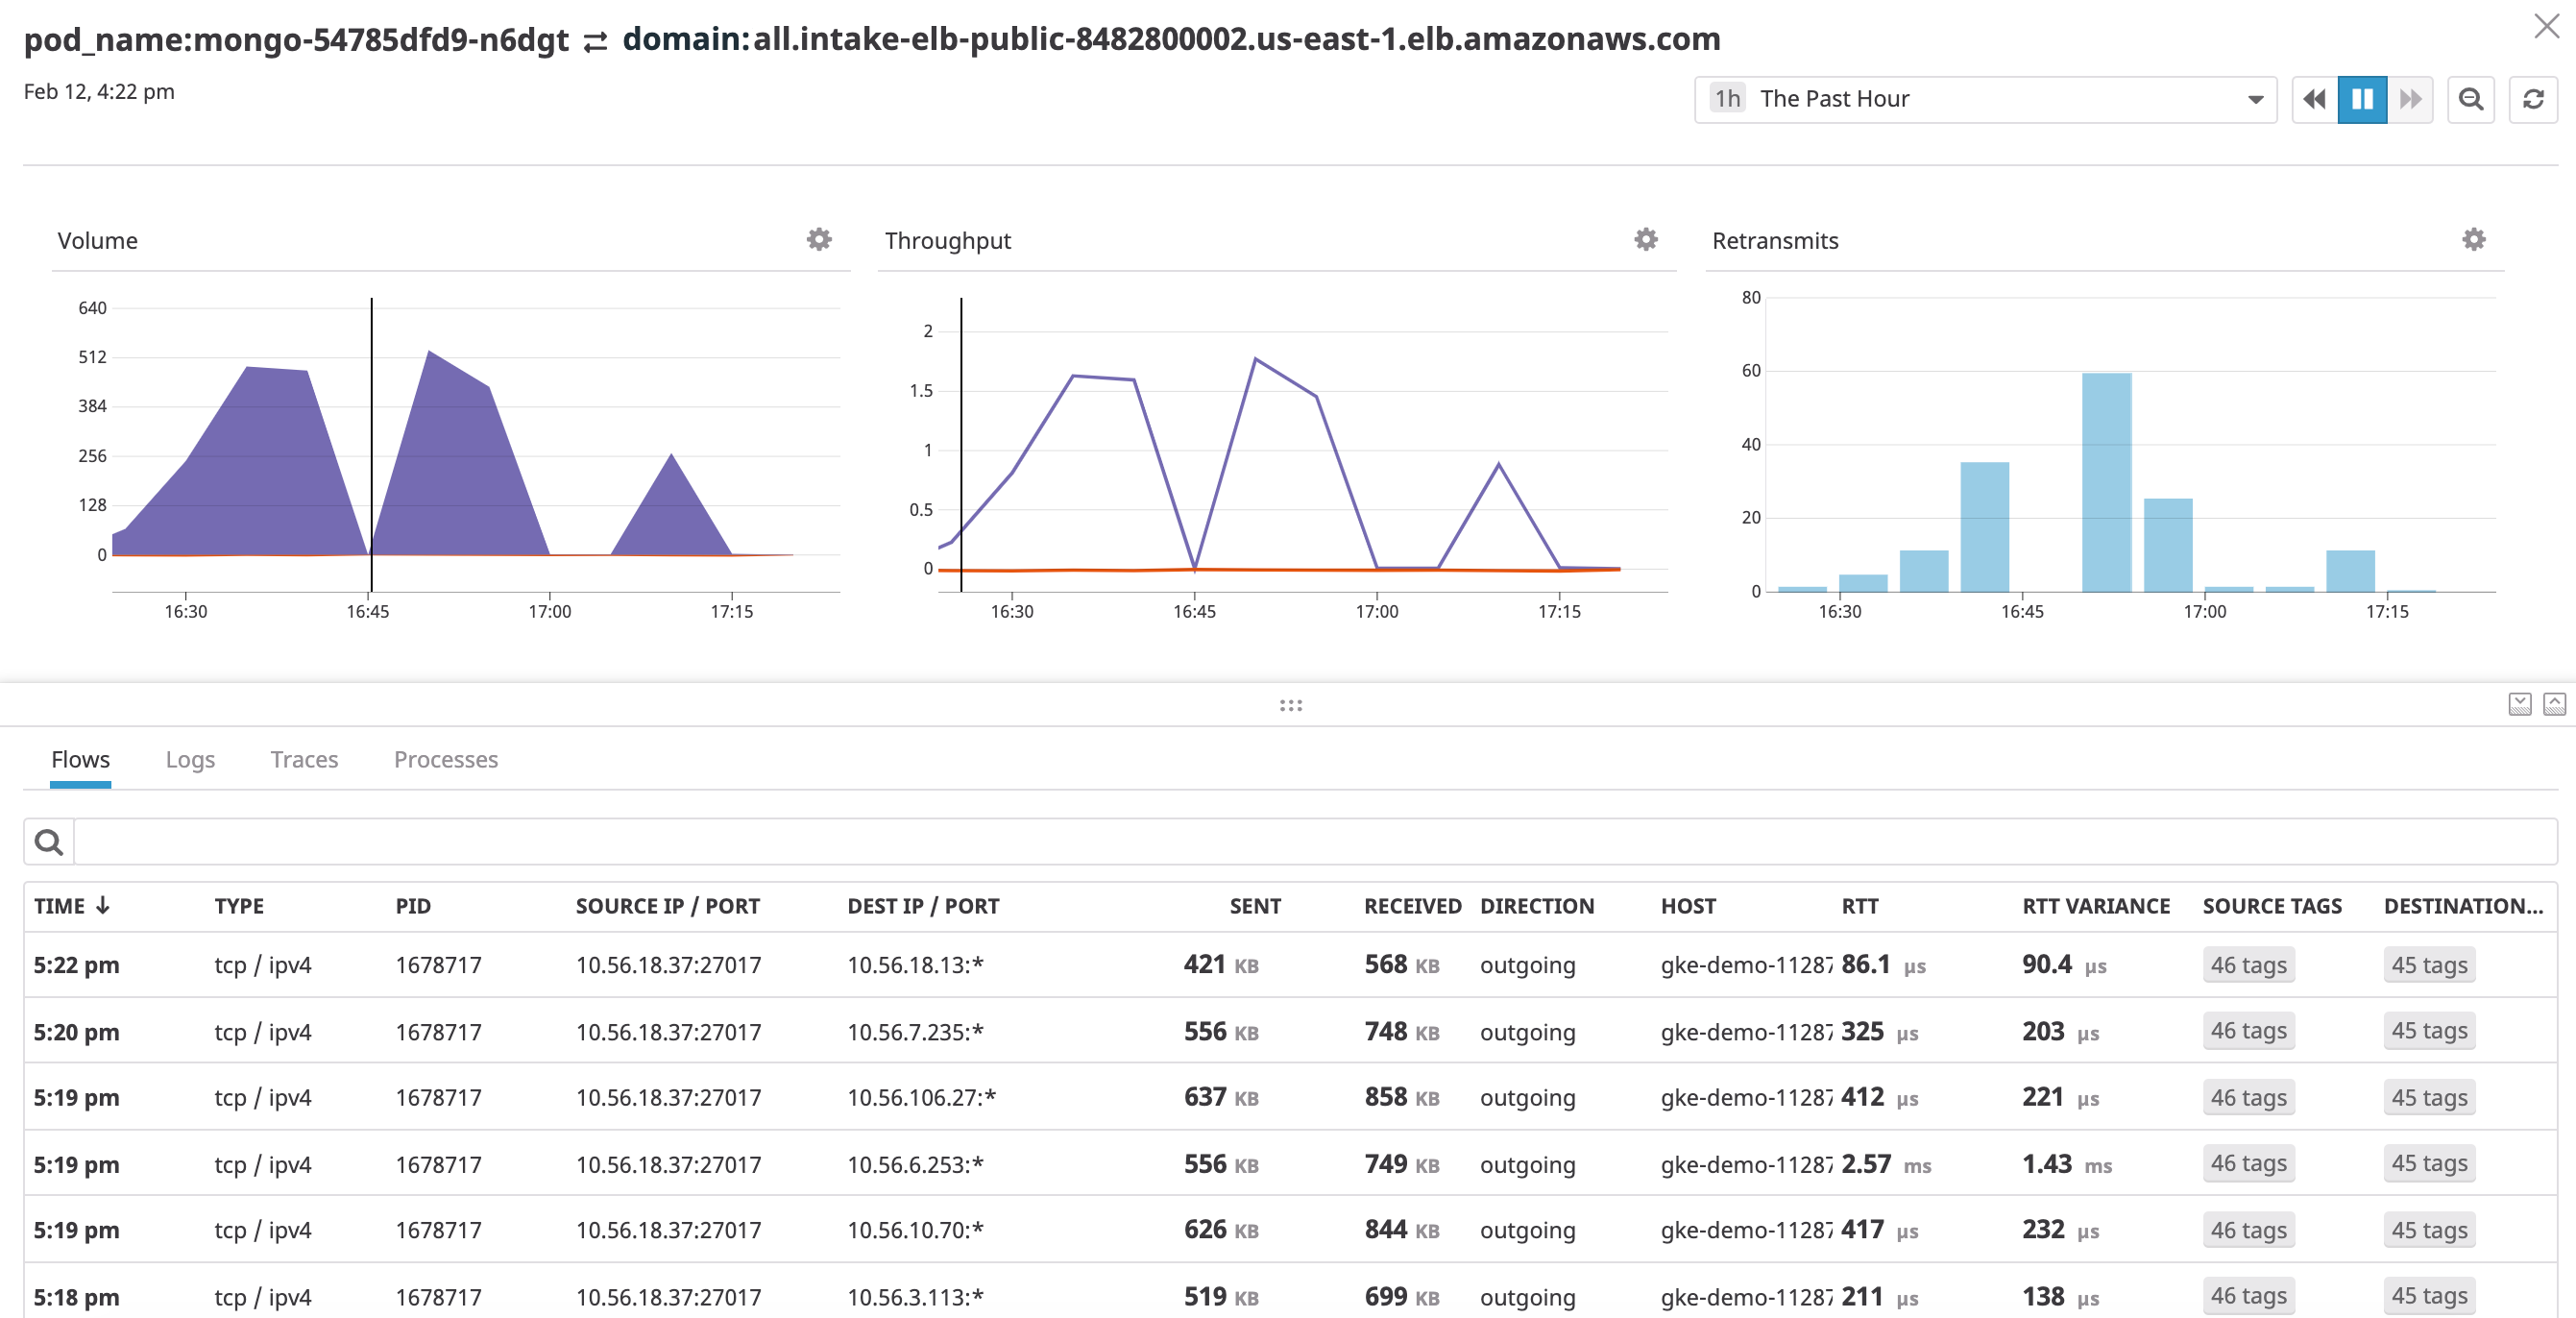Open the Traces tab

(x=304, y=760)
